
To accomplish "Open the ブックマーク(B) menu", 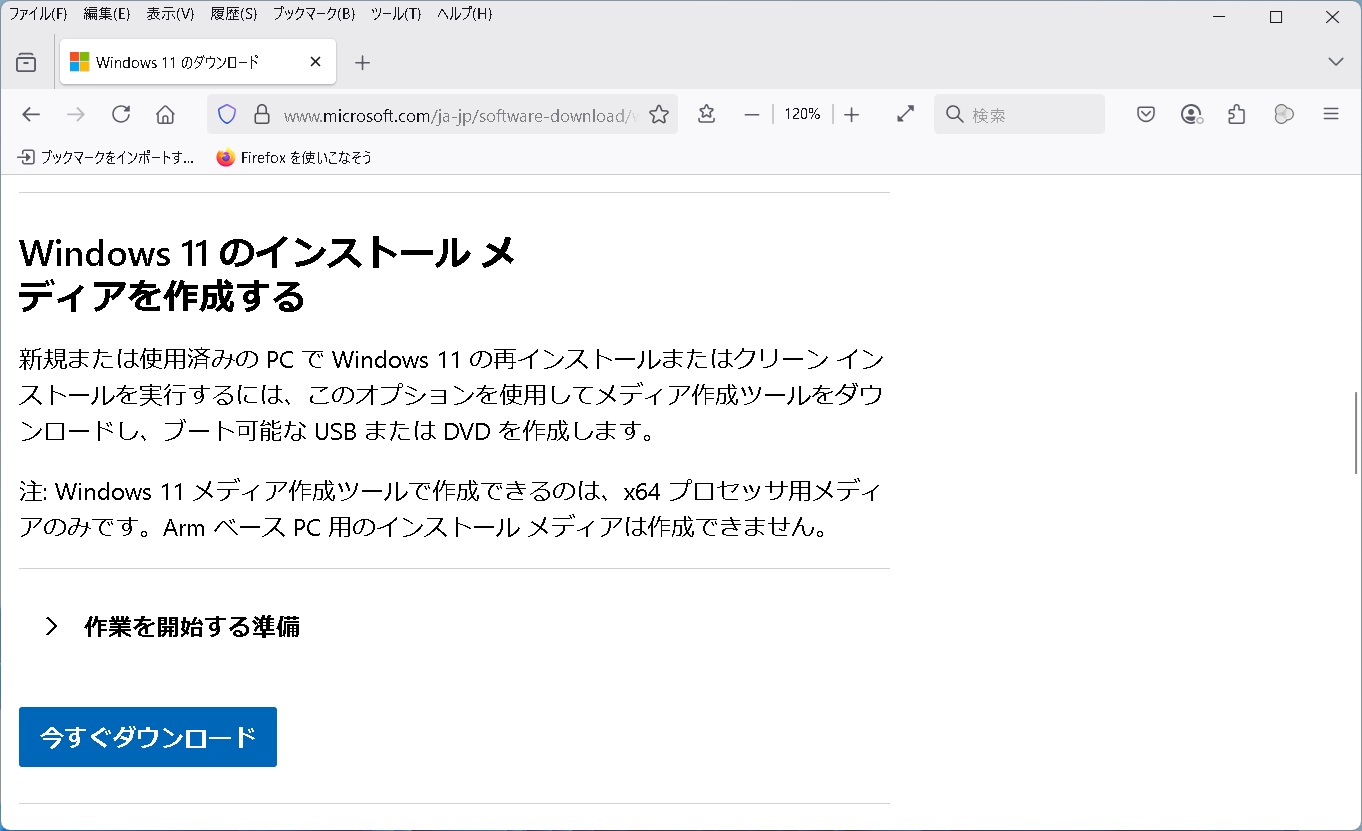I will click(x=314, y=14).
